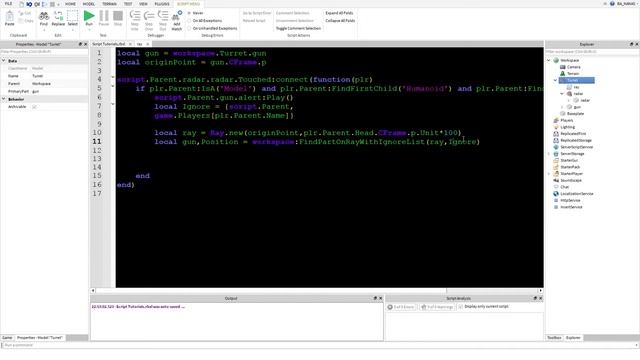Switch to the TERRAIN ribbon tab
The image size is (640, 360).
(109, 4)
